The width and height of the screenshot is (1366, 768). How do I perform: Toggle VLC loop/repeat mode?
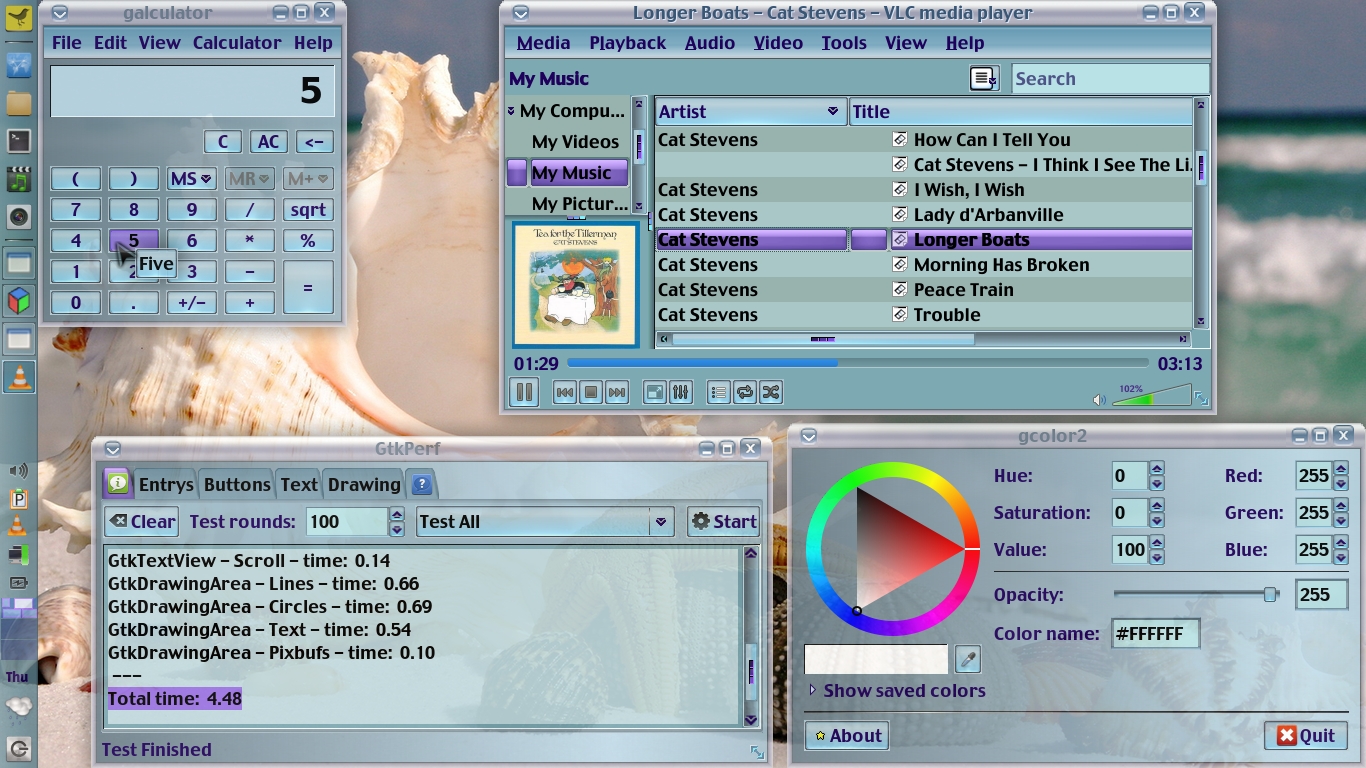[x=744, y=393]
